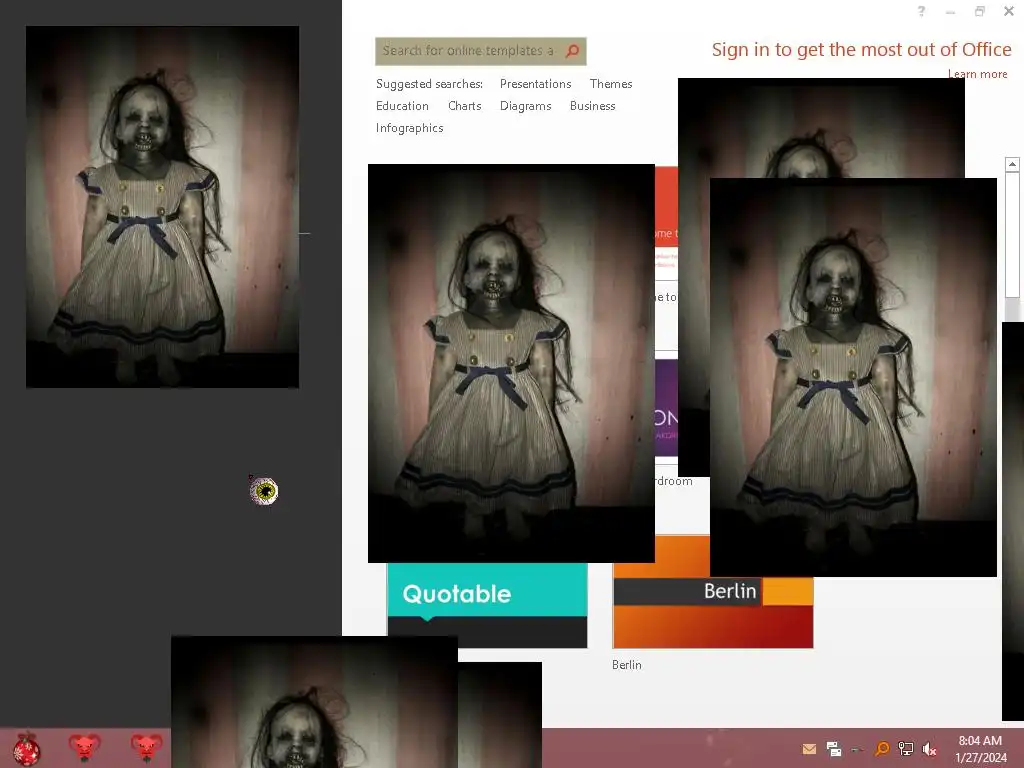Click the search magnifier icon in template search box

[572, 51]
